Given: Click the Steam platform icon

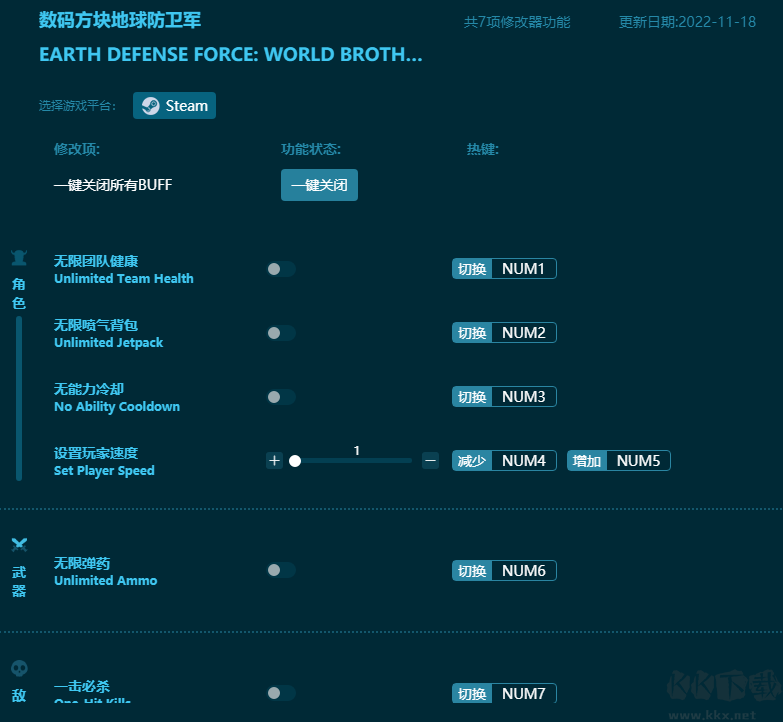Looking at the screenshot, I should point(151,106).
